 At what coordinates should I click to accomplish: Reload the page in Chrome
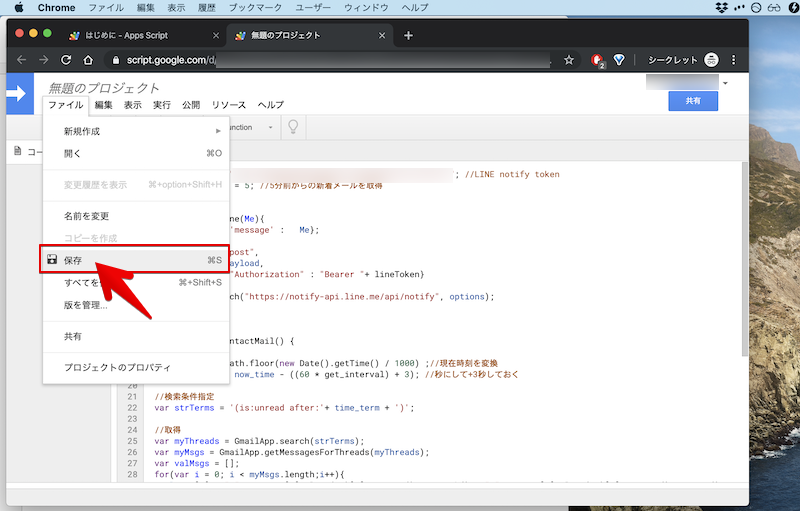[x=65, y=60]
